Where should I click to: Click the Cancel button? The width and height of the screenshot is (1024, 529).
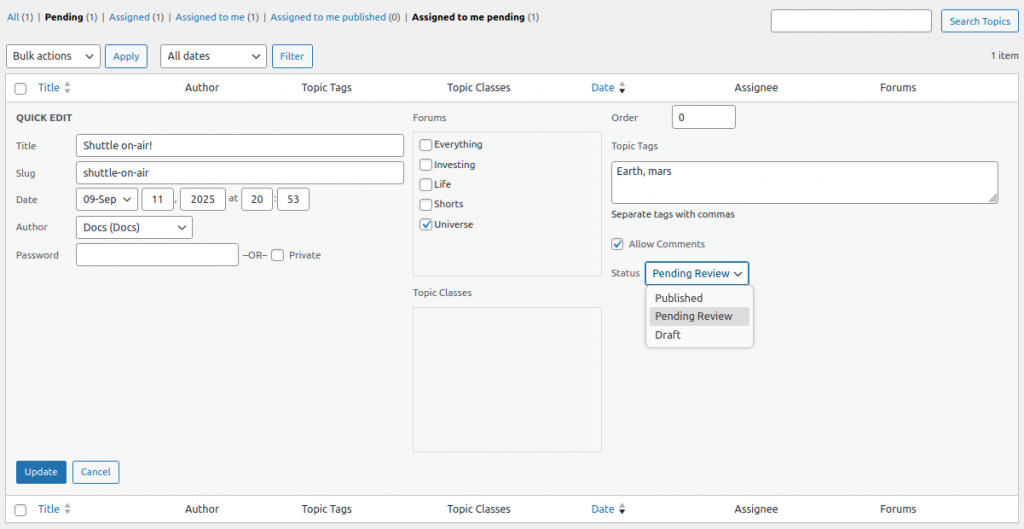pyautogui.click(x=96, y=472)
